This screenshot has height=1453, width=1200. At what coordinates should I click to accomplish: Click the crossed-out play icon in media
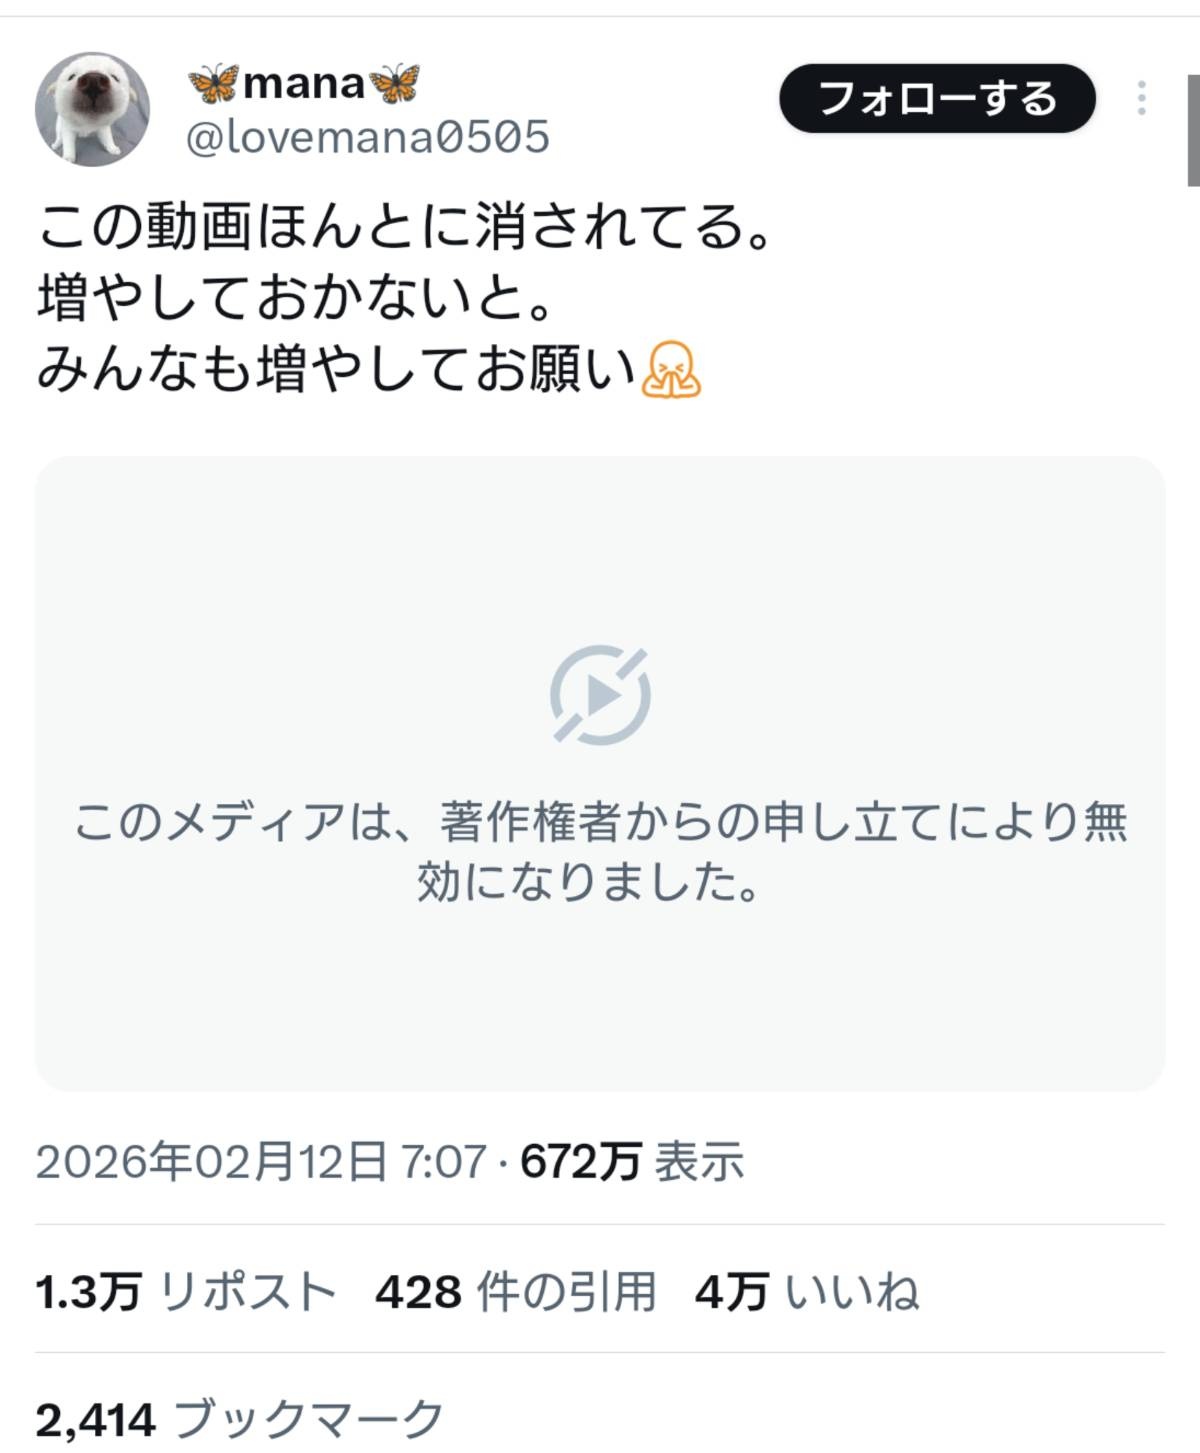600,695
